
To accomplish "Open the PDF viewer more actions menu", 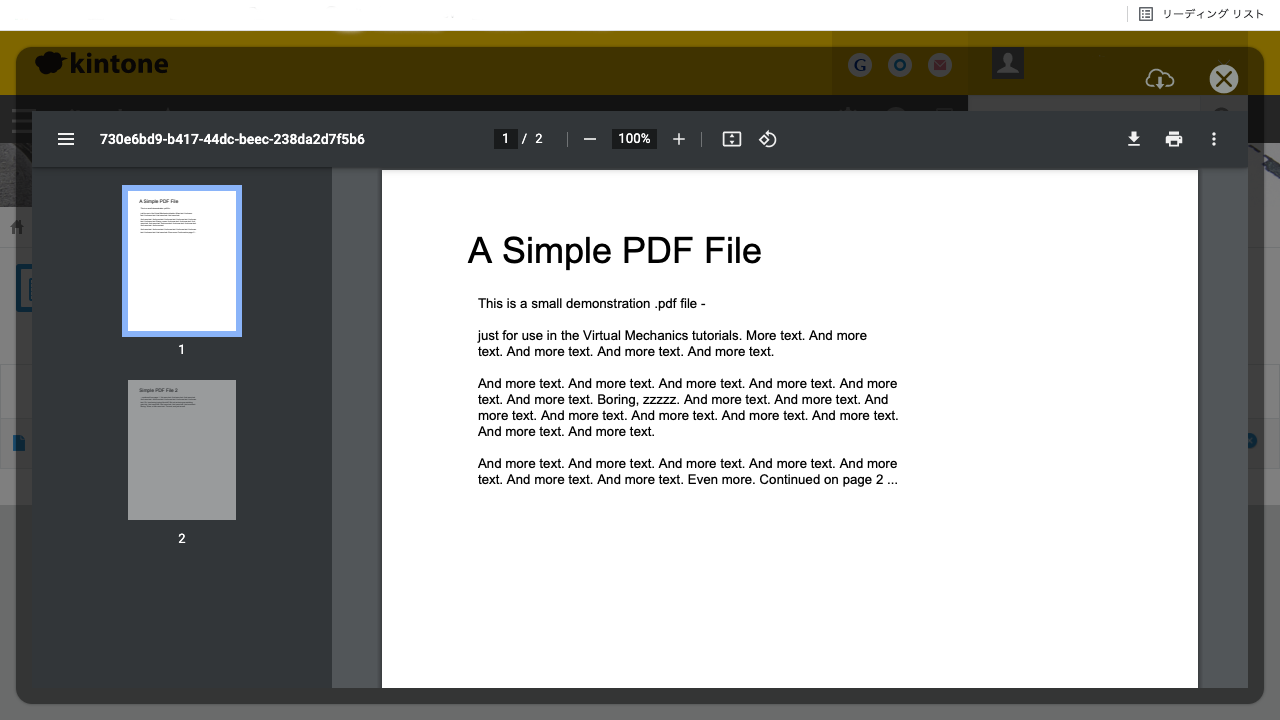I will [1214, 139].
